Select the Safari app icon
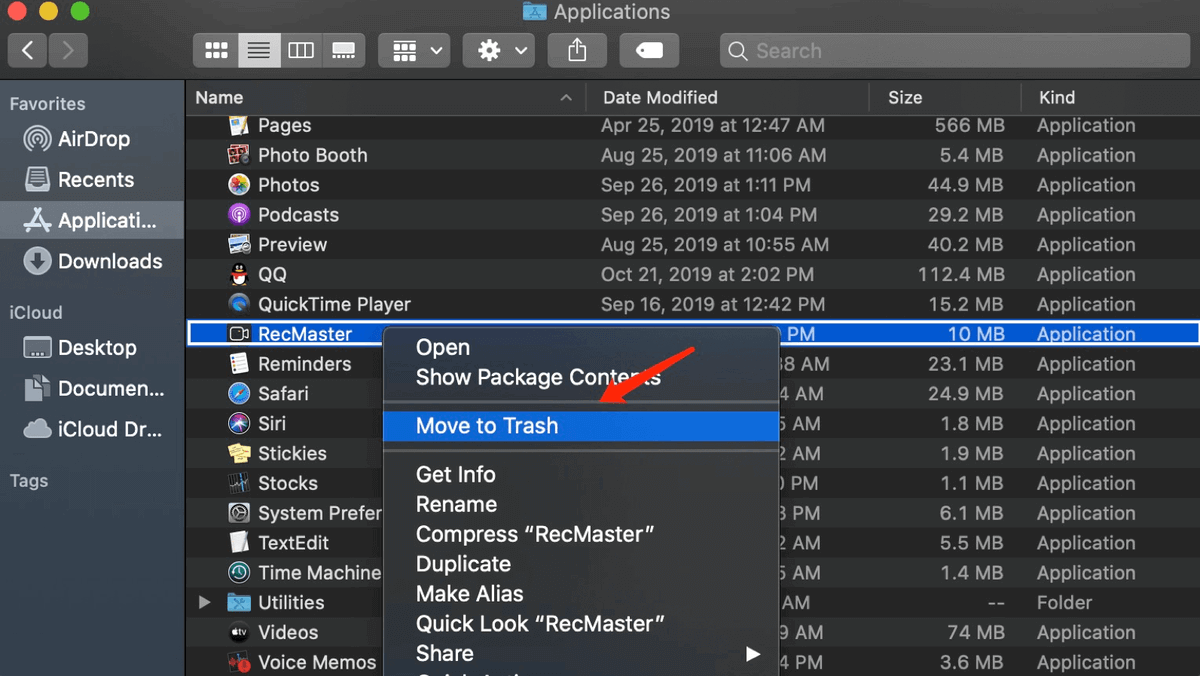Viewport: 1200px width, 676px height. coord(238,394)
